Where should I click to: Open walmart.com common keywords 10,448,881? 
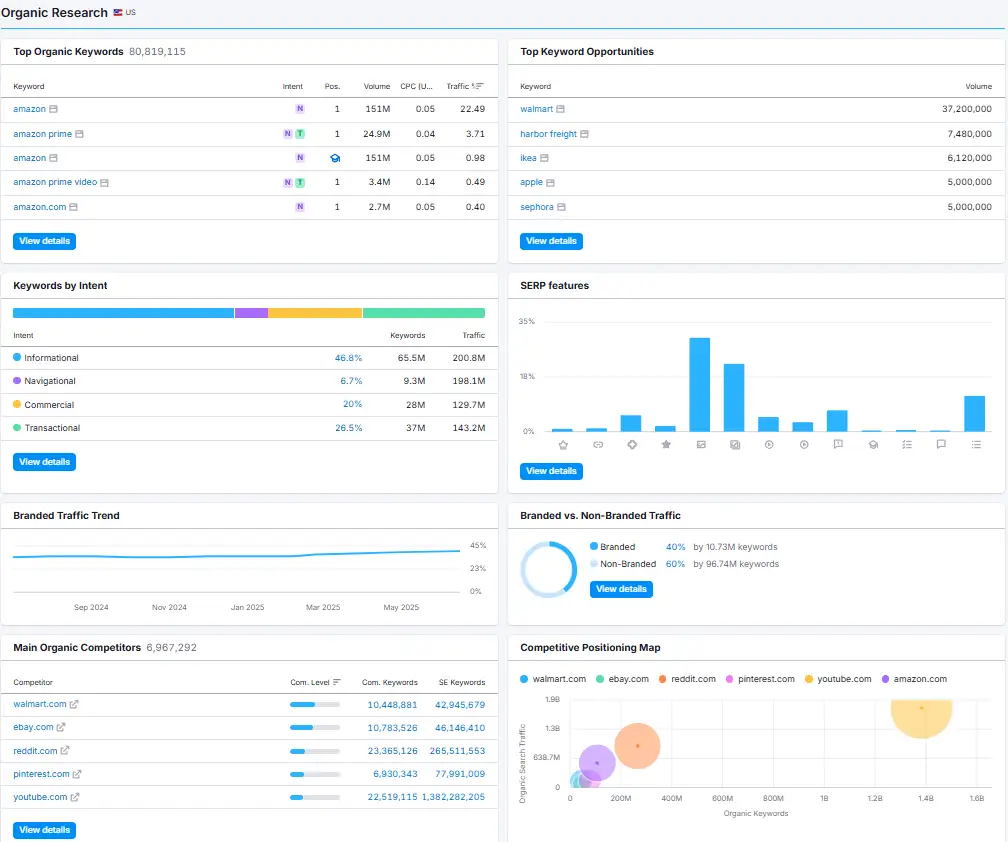(392, 705)
